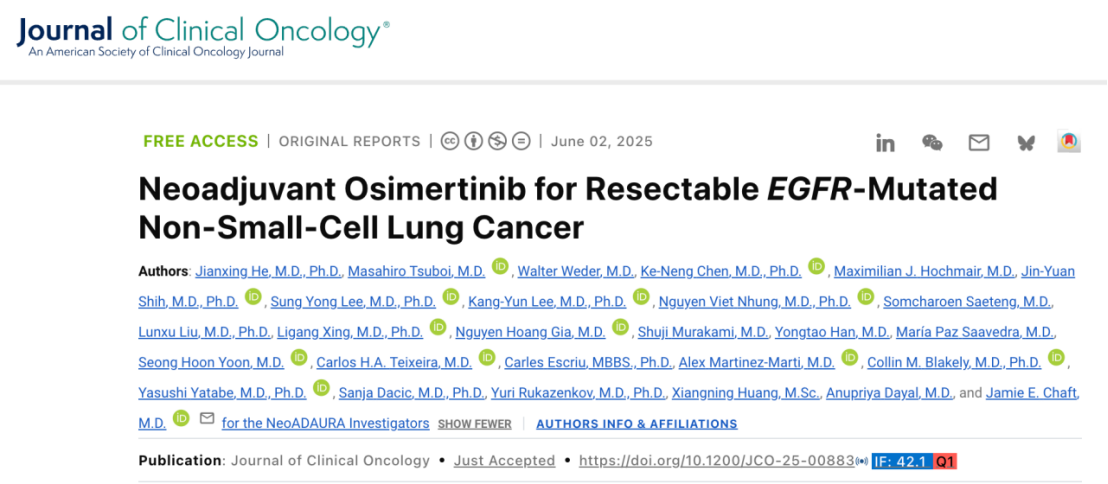Image resolution: width=1108 pixels, height=484 pixels.
Task: Open Collin M. Blakely's ORCID iD icon
Action: [x=1056, y=358]
